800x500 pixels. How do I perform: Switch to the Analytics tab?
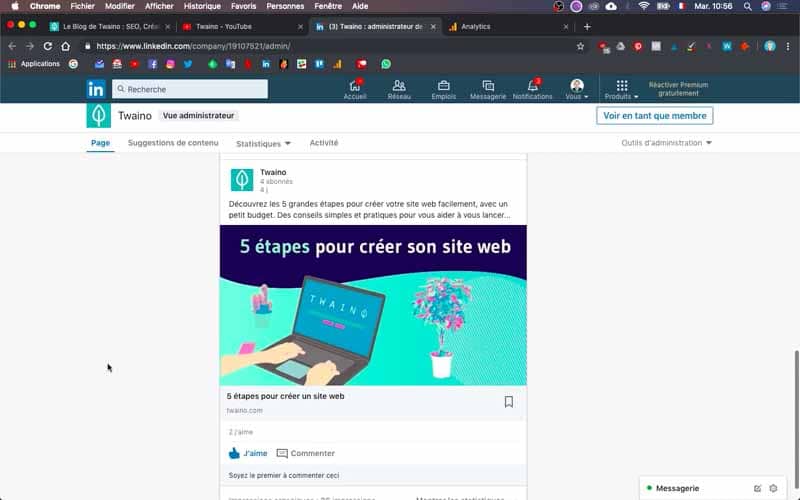[x=508, y=27]
